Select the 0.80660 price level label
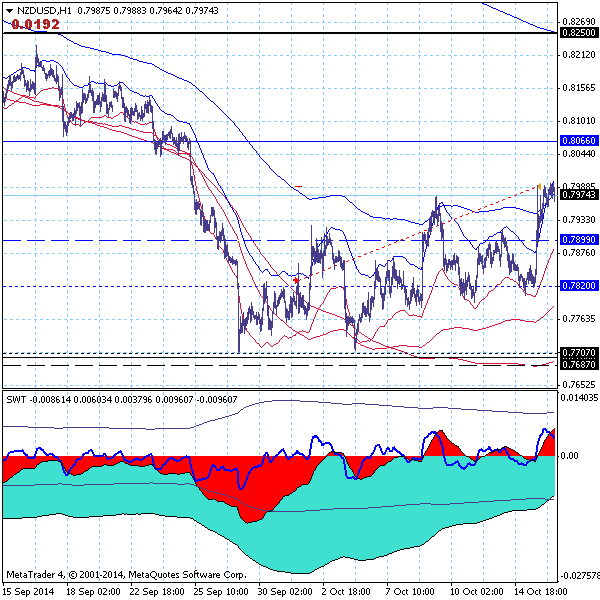This screenshot has height=600, width=600. coord(579,141)
